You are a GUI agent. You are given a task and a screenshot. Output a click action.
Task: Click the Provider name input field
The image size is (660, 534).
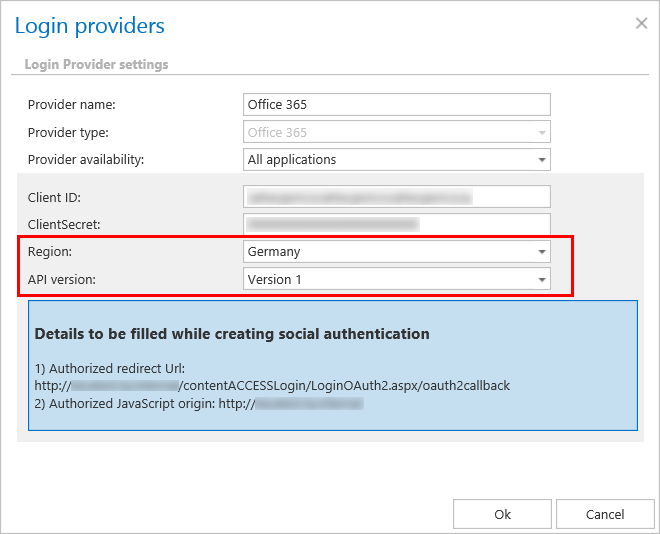397,105
